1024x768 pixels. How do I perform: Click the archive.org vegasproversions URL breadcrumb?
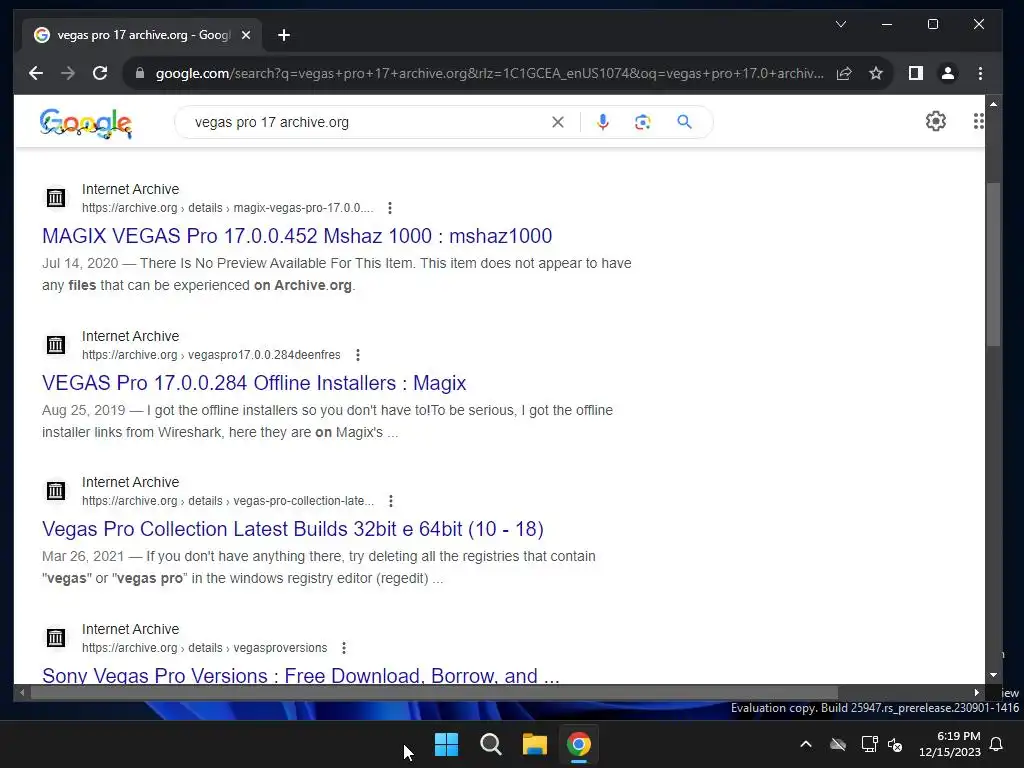[204, 648]
